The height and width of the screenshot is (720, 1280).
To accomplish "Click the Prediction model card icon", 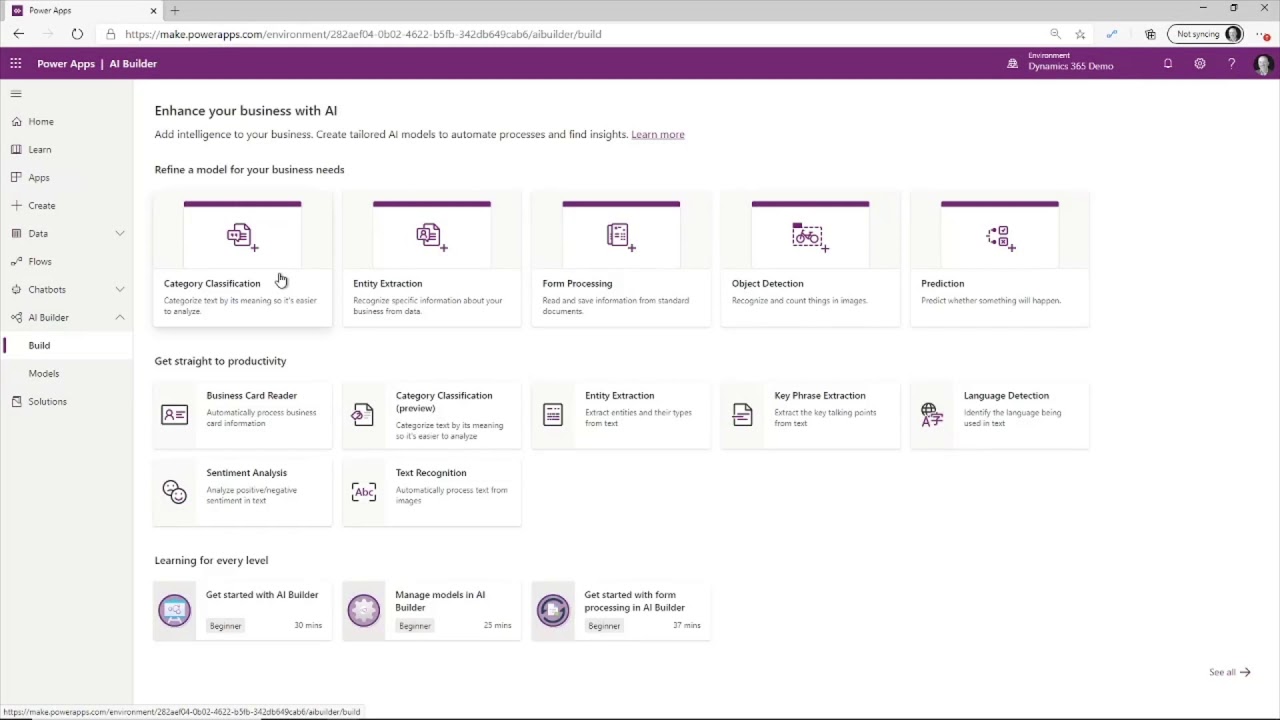I will [999, 237].
